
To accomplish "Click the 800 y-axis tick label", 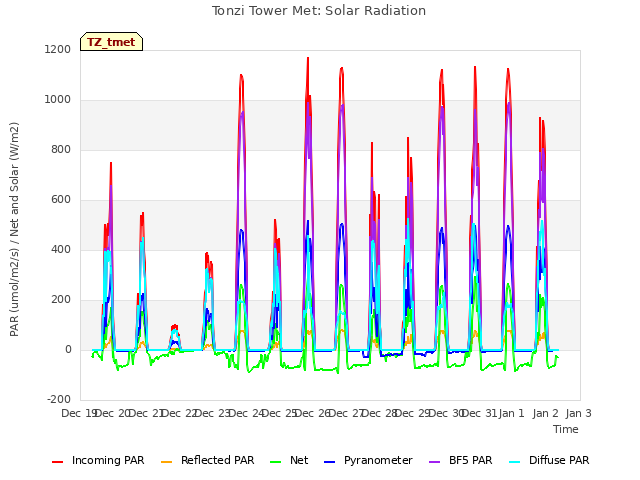I will (x=61, y=149).
